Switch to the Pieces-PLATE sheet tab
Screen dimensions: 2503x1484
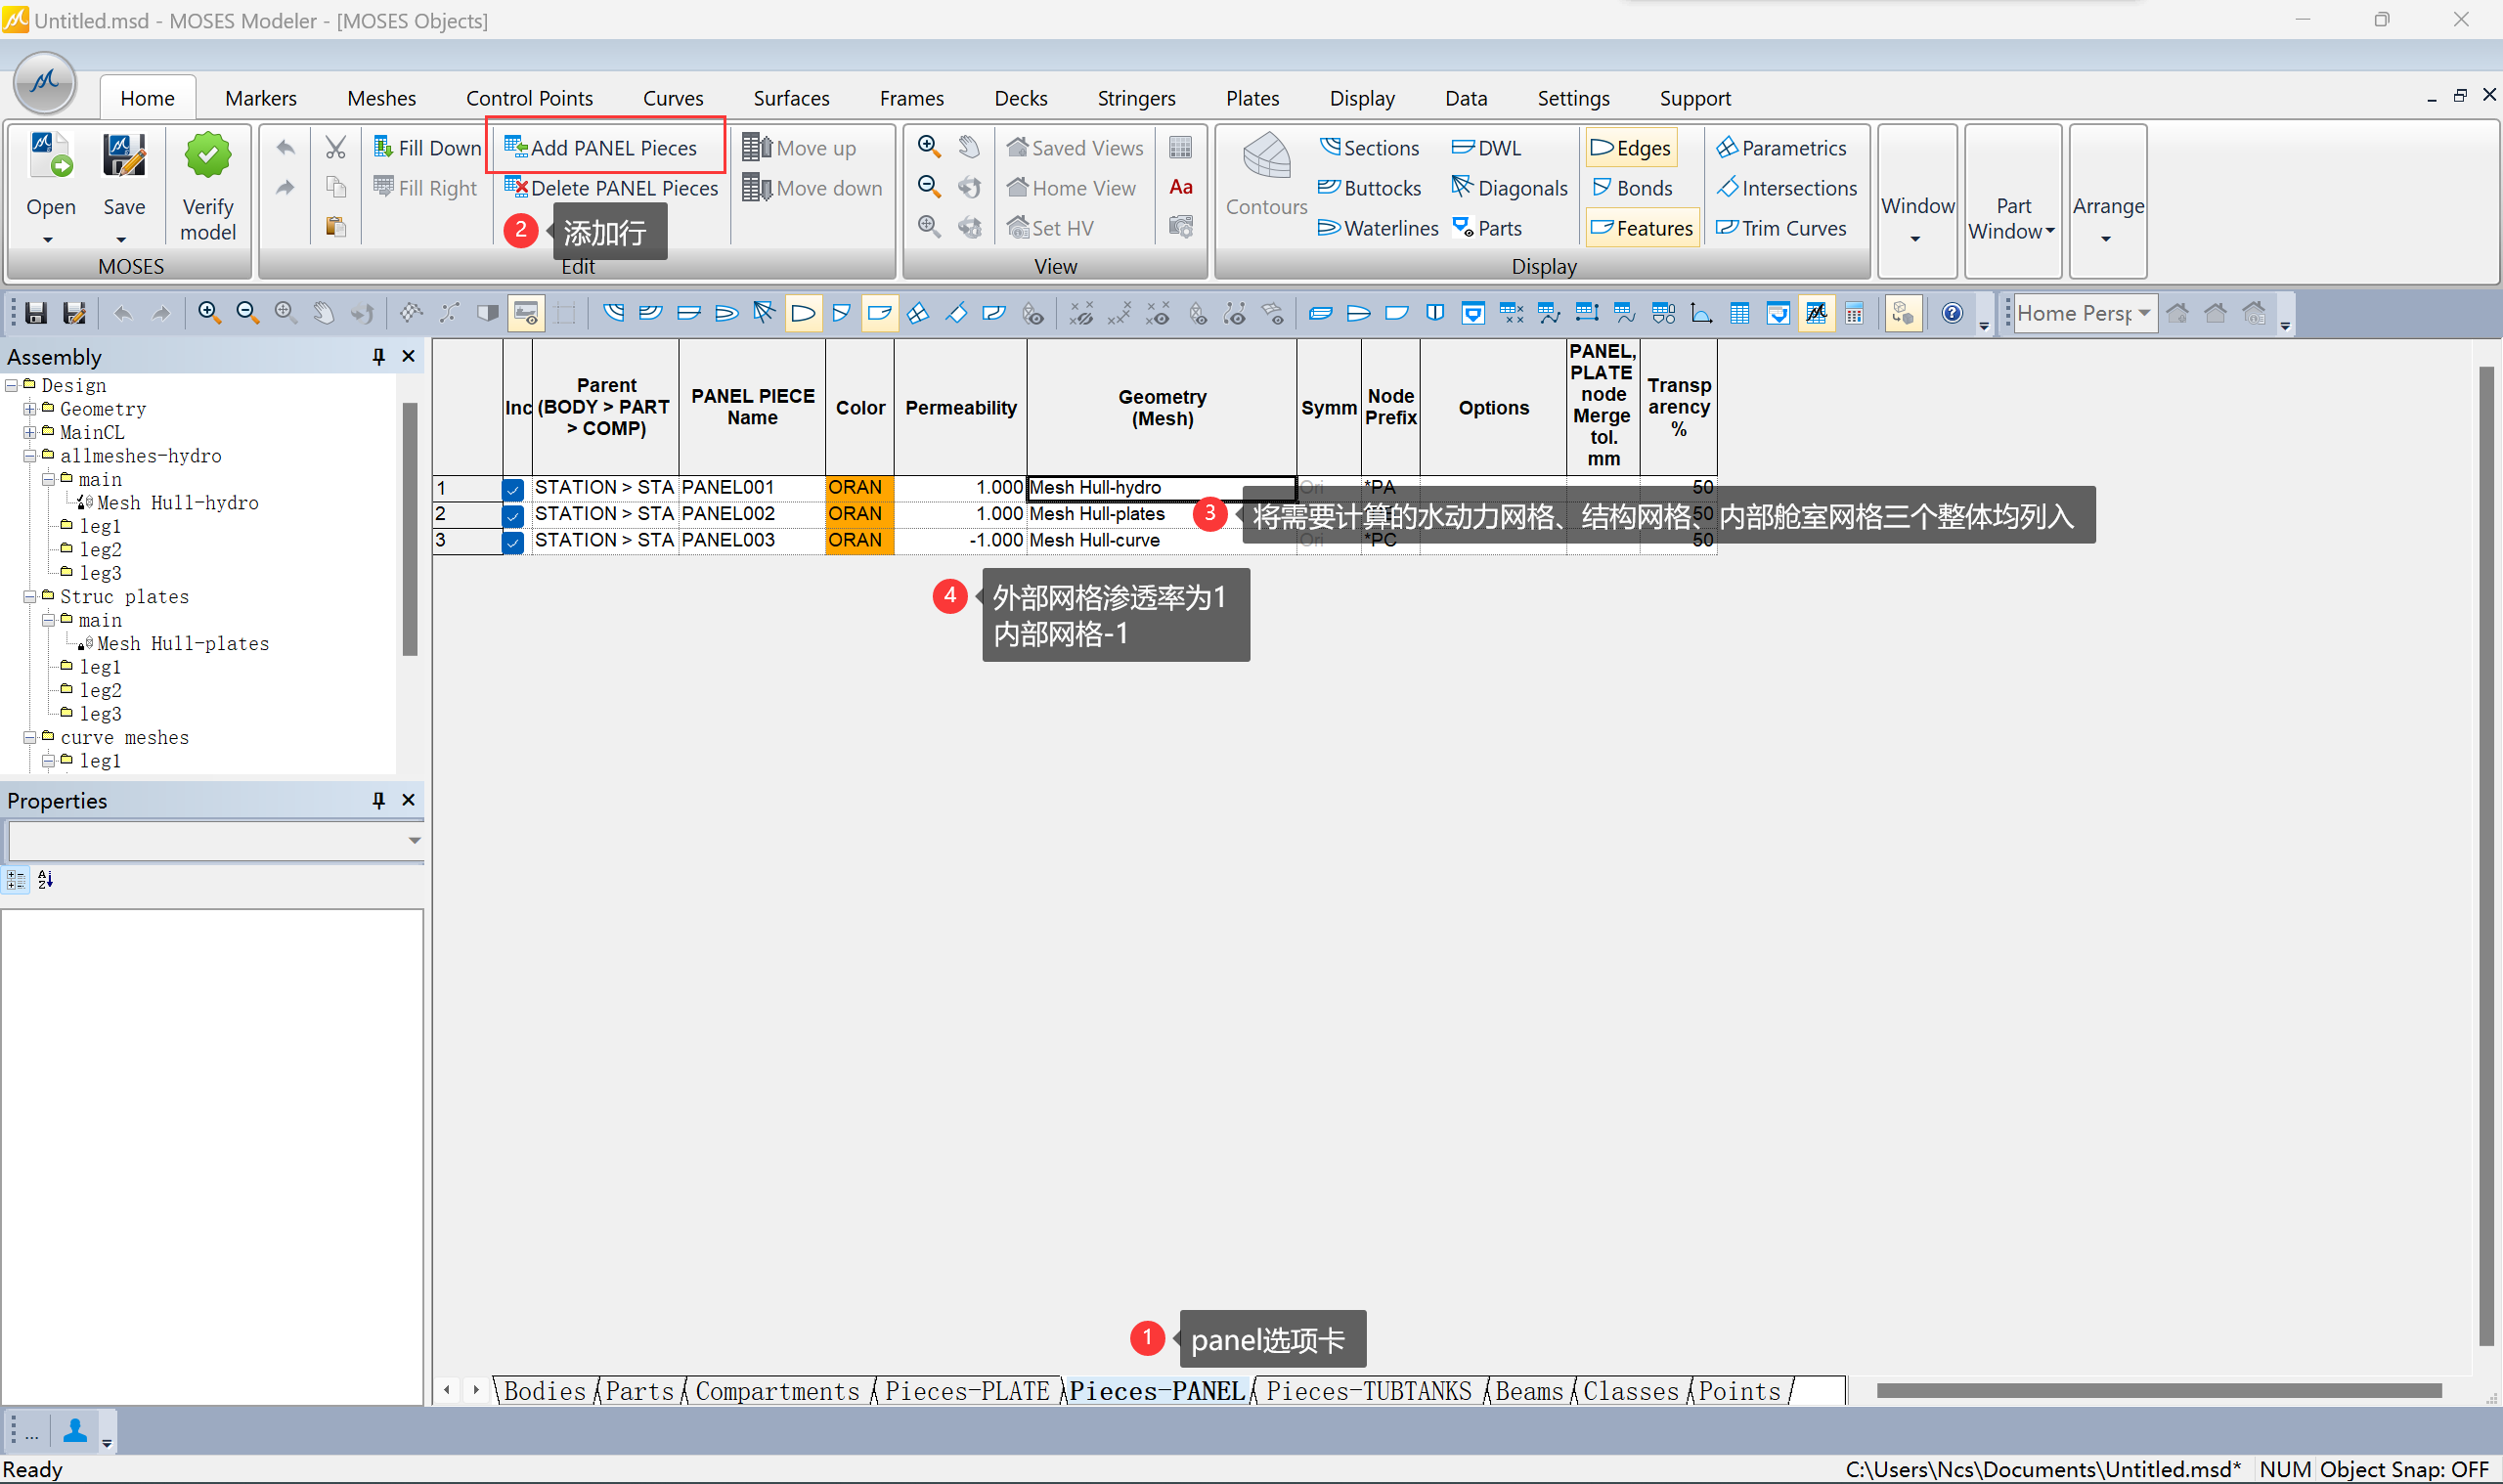coord(966,1391)
